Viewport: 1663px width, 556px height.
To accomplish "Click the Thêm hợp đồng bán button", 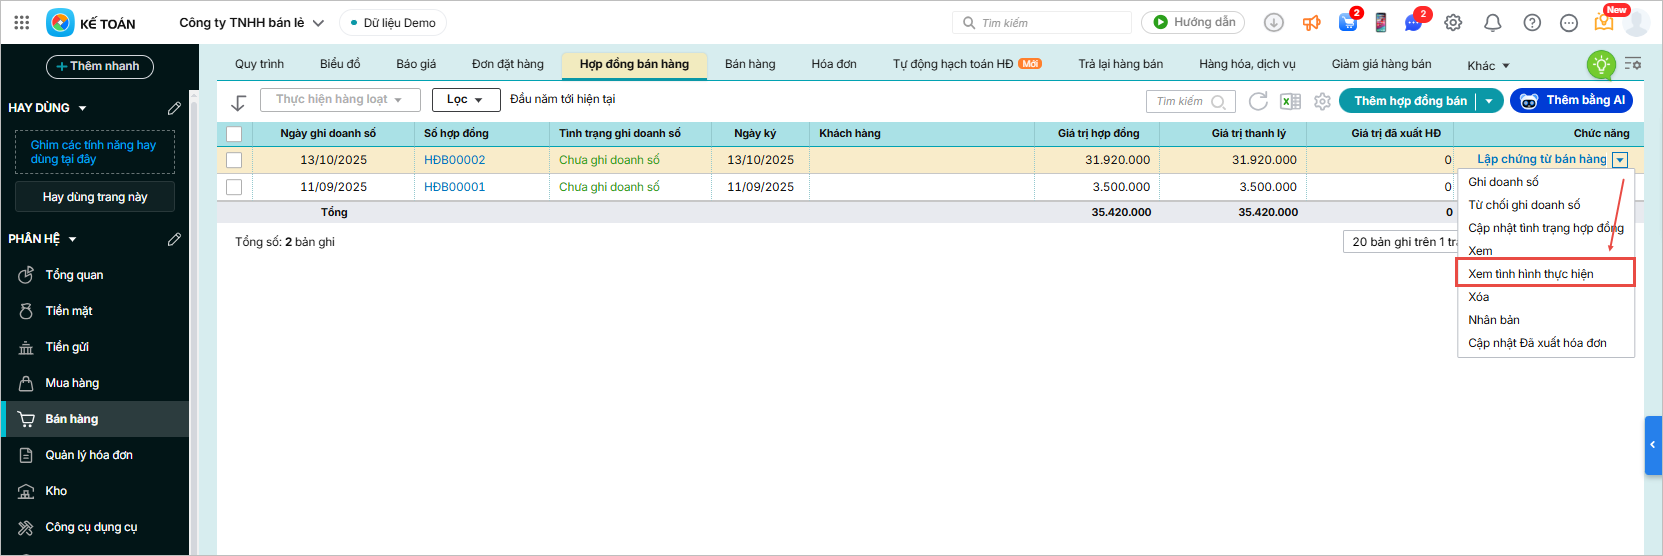I will (x=1410, y=101).
